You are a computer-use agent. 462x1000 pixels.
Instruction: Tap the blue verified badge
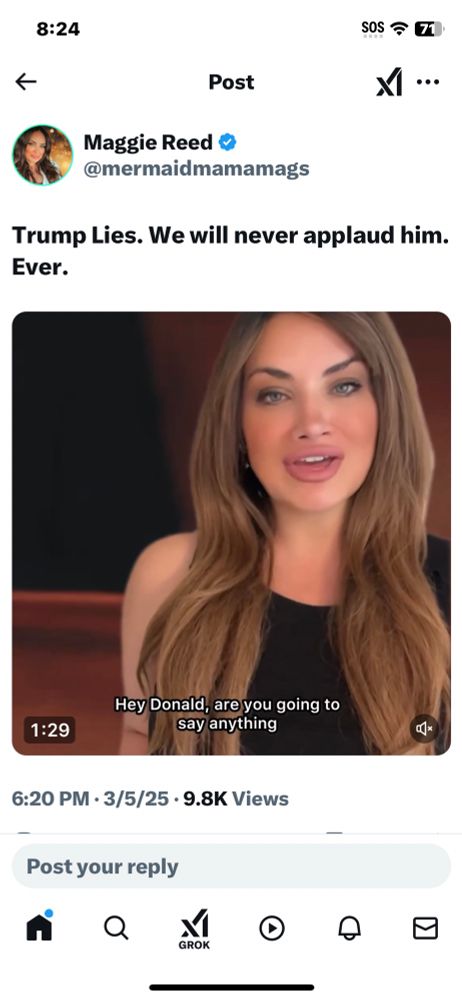click(x=227, y=142)
